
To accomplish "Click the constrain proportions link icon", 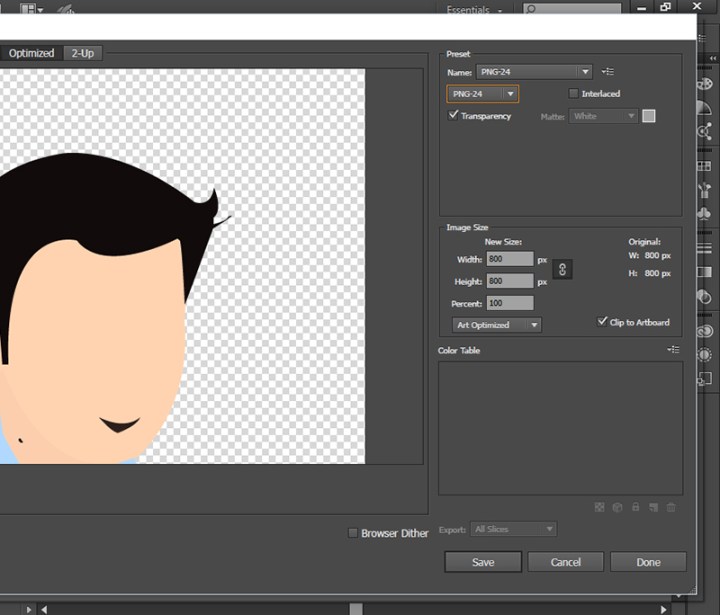I will pos(562,270).
